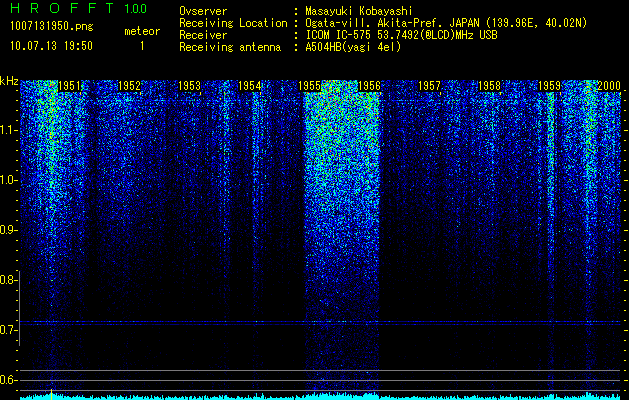Click the 1953 time marker
Image resolution: width=629 pixels, height=400 pixels.
point(189,86)
